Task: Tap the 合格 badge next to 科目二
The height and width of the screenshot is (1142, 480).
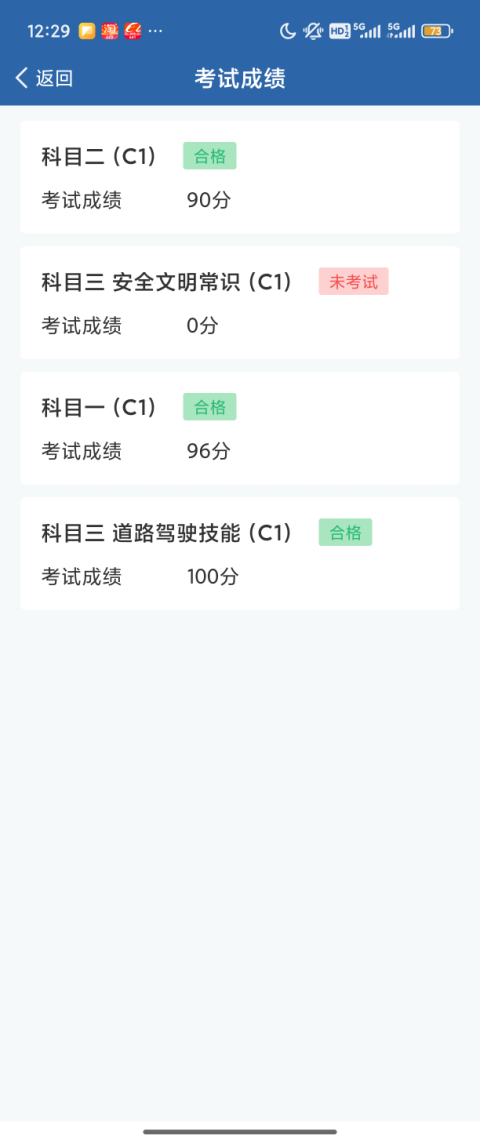Action: pos(210,156)
